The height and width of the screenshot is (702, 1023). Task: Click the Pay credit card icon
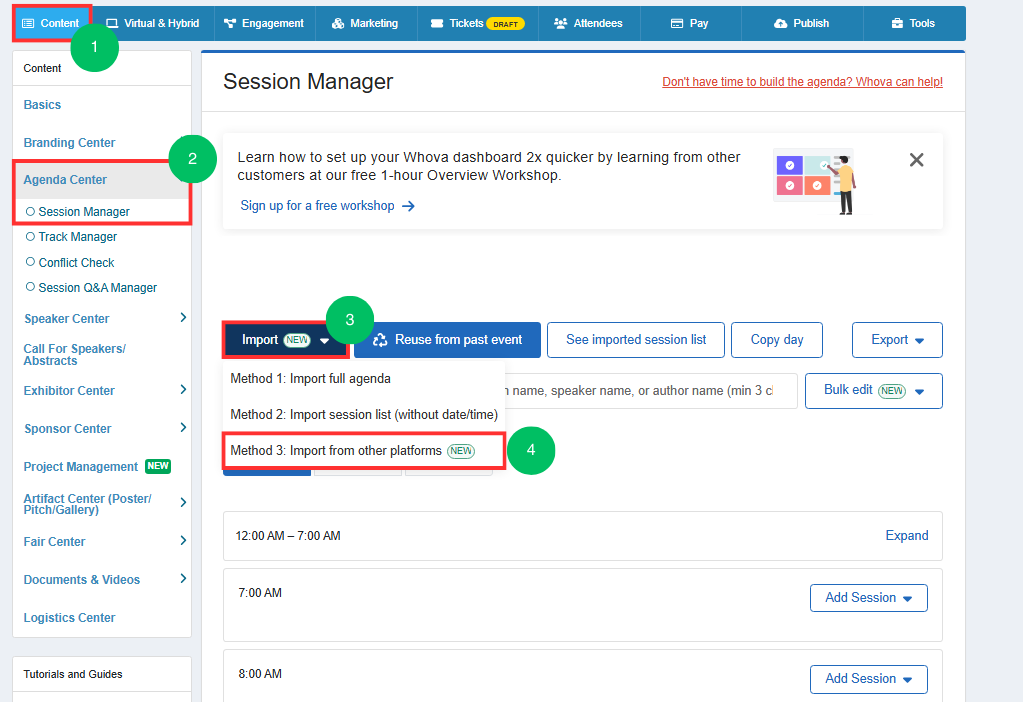pyautogui.click(x=677, y=23)
